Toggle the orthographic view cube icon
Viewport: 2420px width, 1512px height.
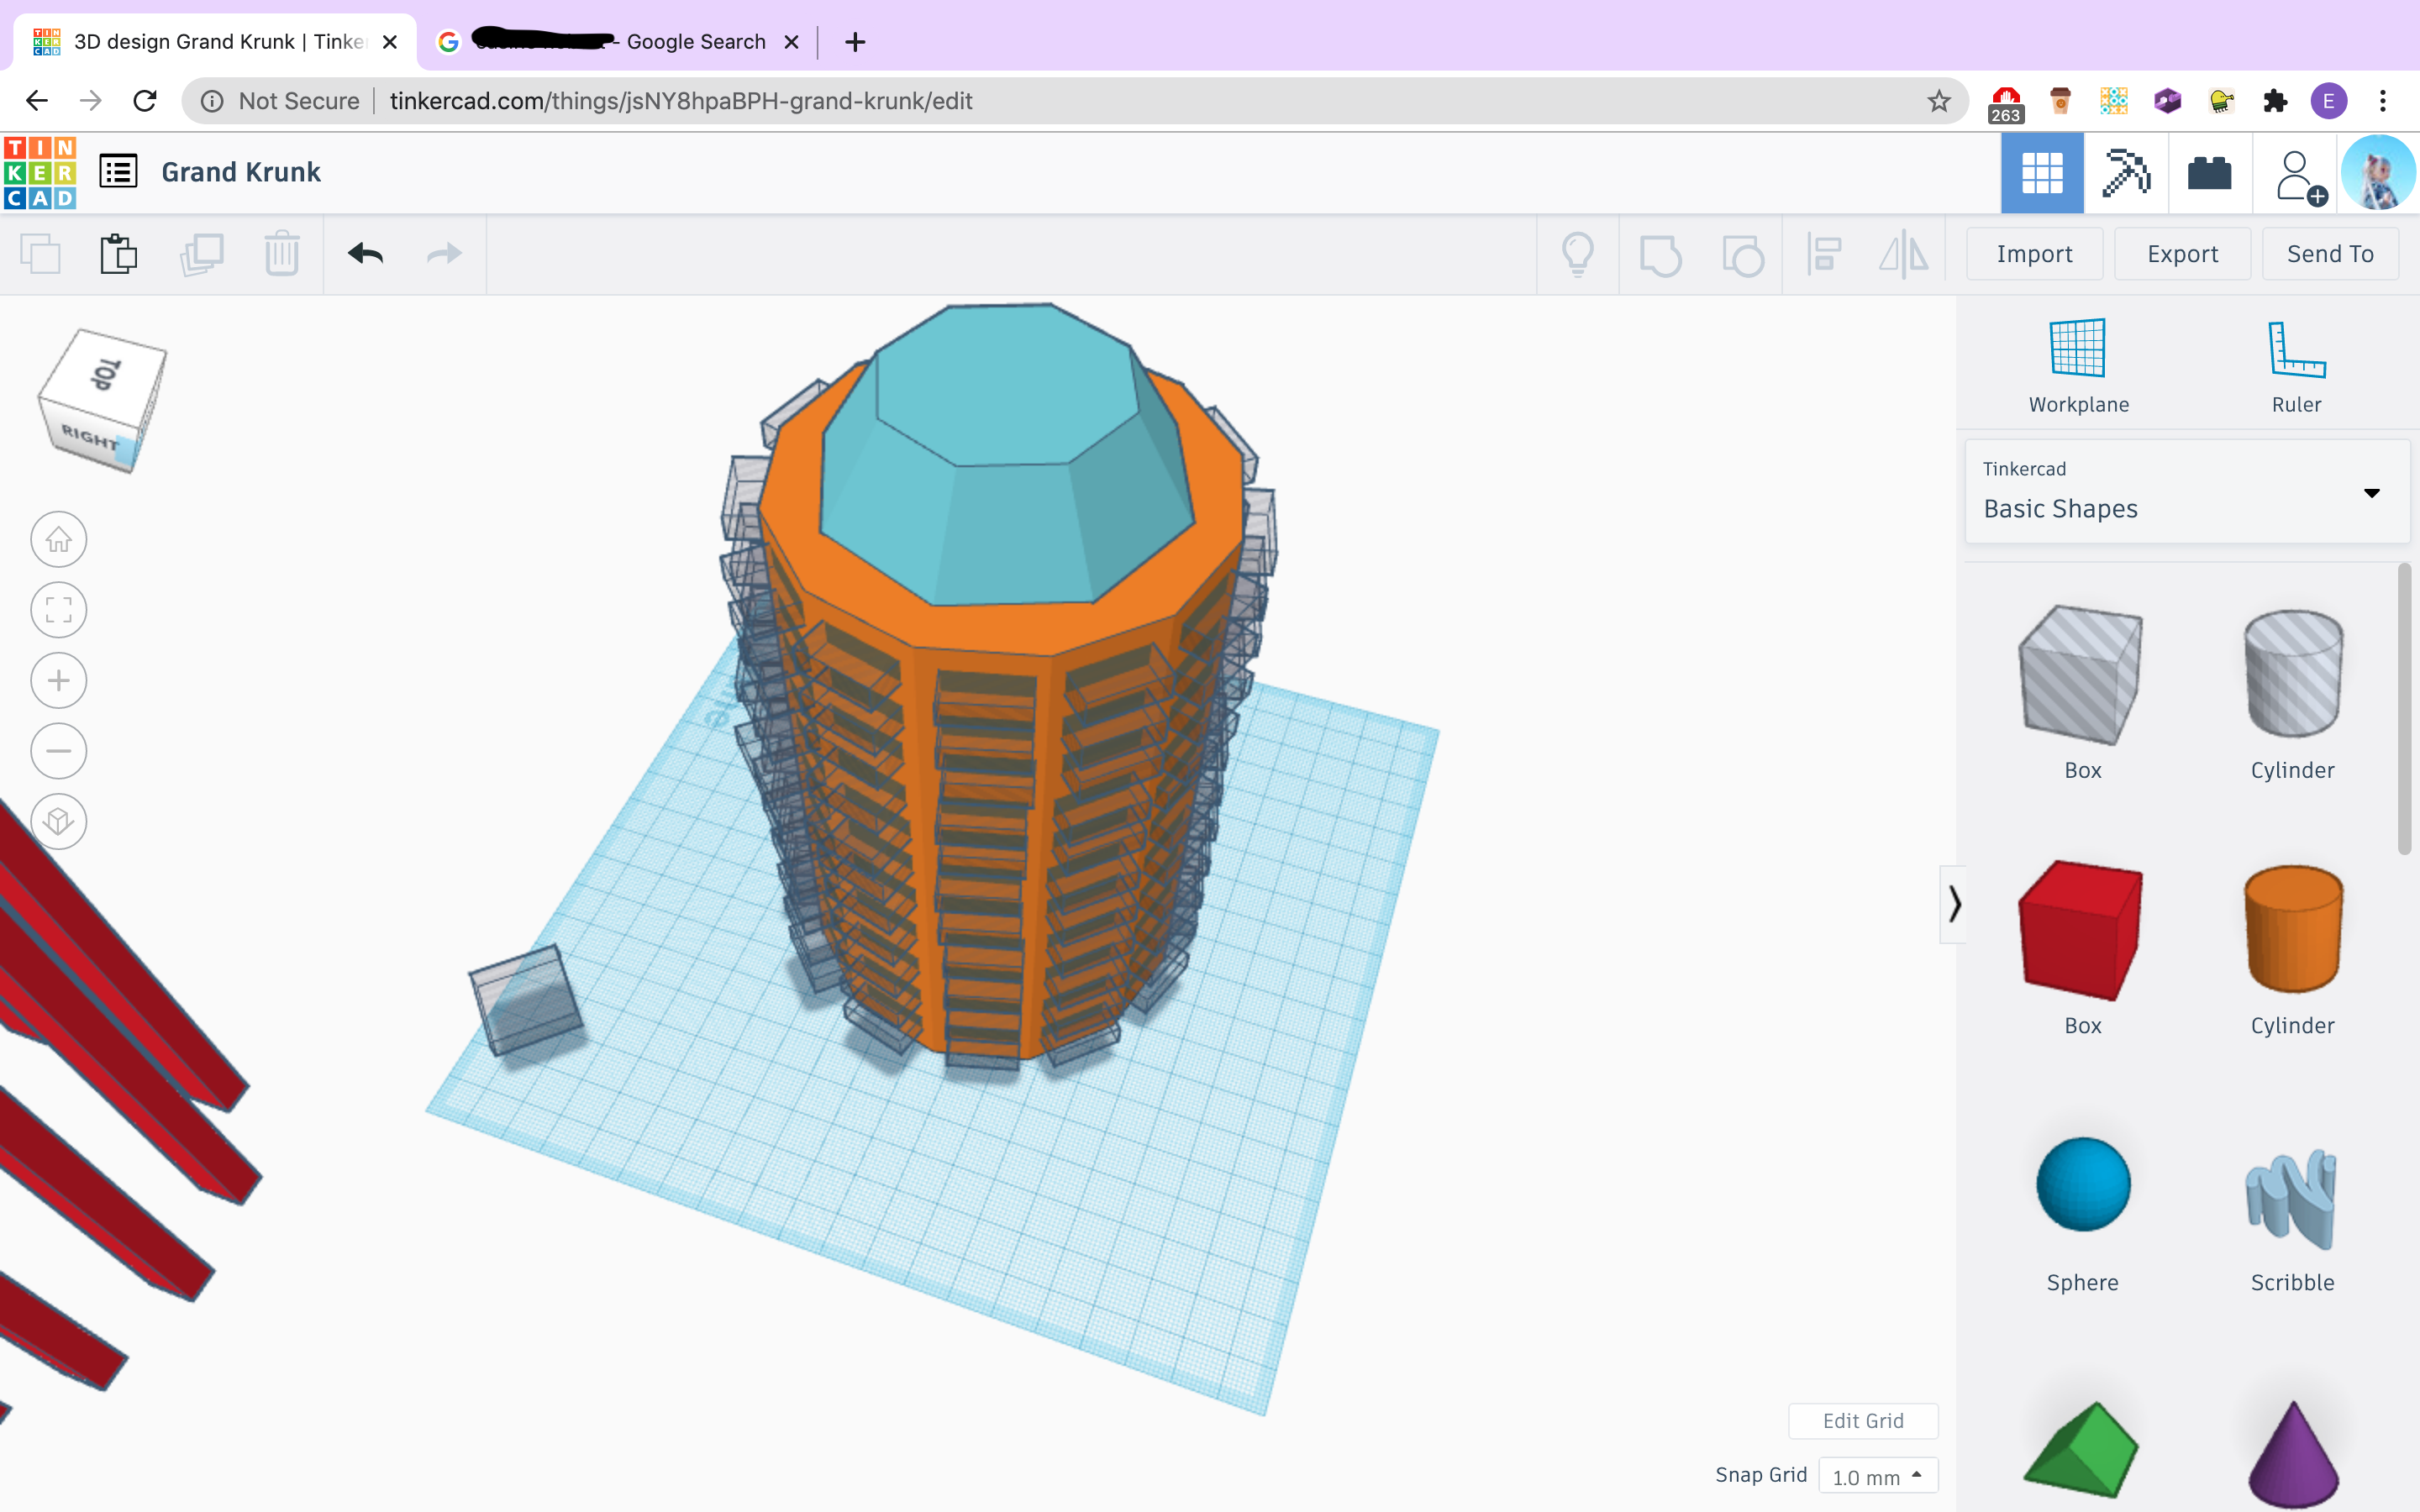[59, 822]
